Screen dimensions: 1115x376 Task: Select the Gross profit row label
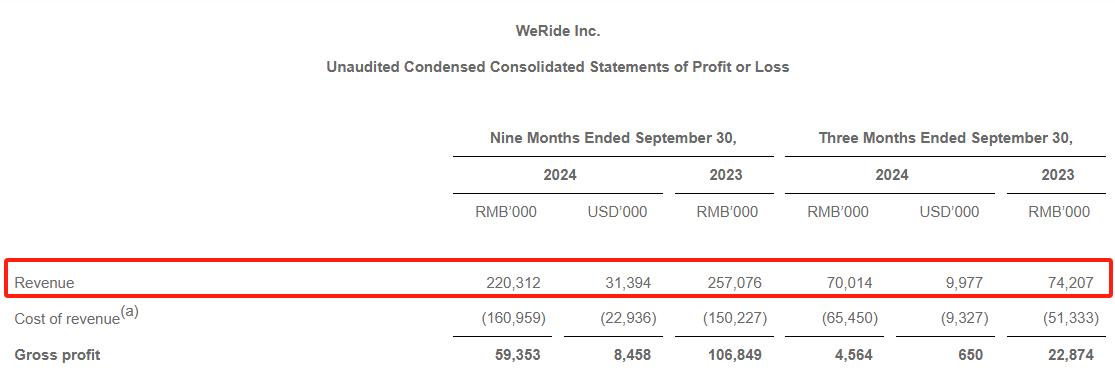(x=57, y=355)
